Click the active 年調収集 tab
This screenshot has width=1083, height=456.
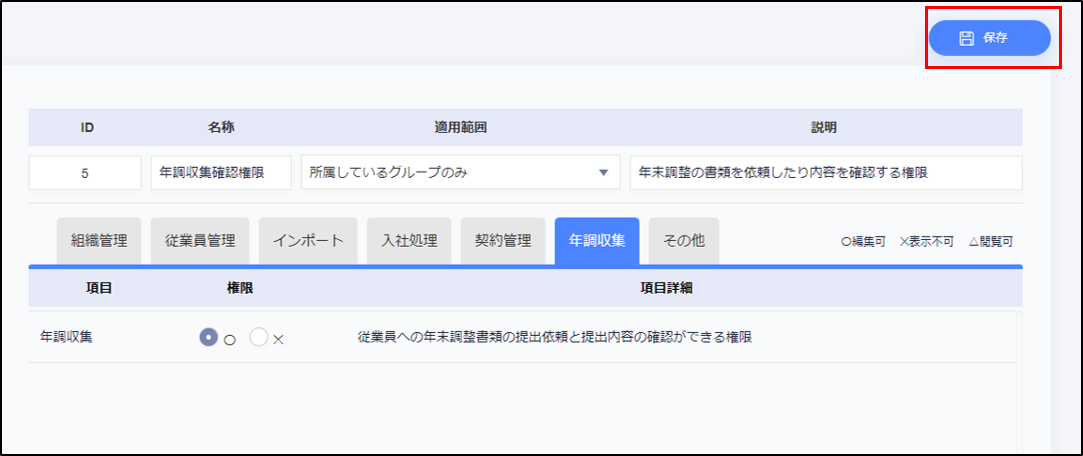tap(597, 241)
